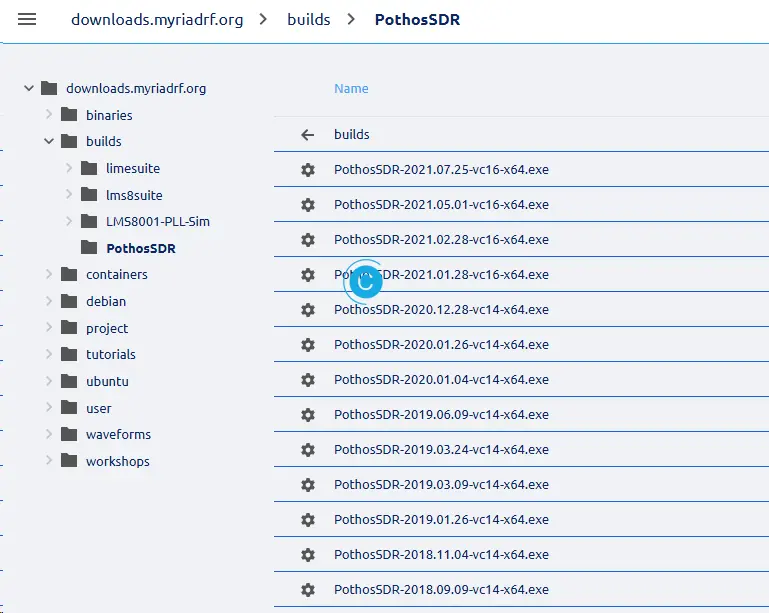Click gear icon for PothosSDR-2019.03.24
This screenshot has width=769, height=613.
click(308, 450)
